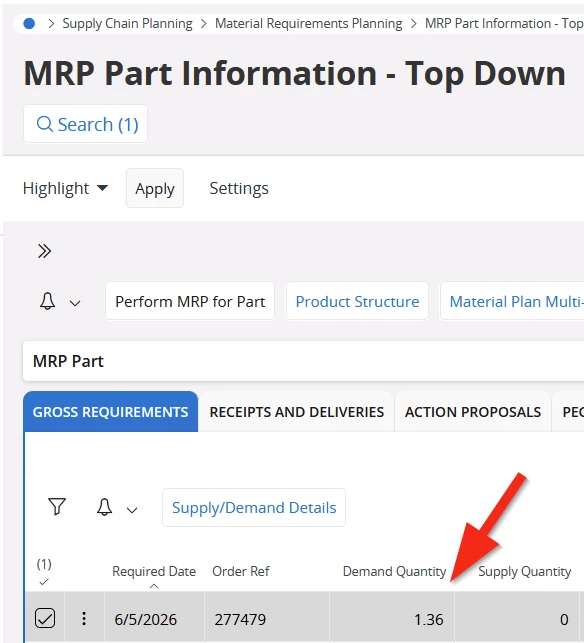This screenshot has height=643, width=584.
Task: Expand the side panel with double chevron
Action: pyautogui.click(x=44, y=251)
